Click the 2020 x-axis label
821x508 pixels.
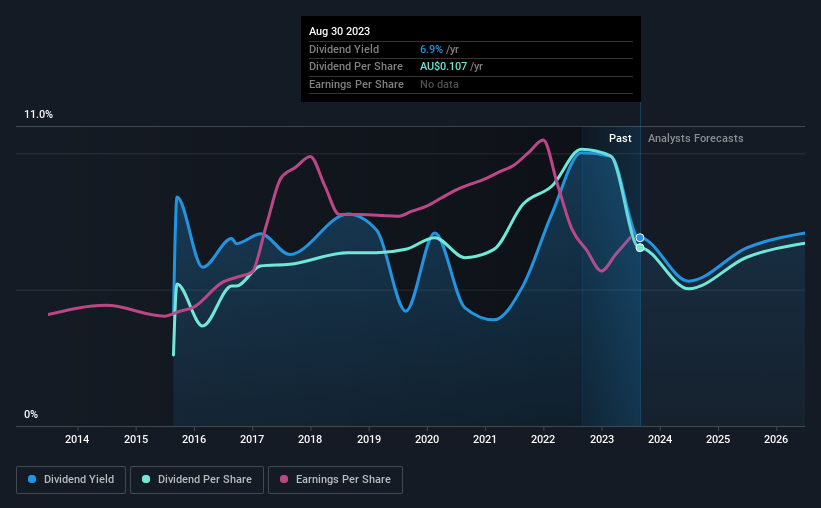click(x=427, y=439)
